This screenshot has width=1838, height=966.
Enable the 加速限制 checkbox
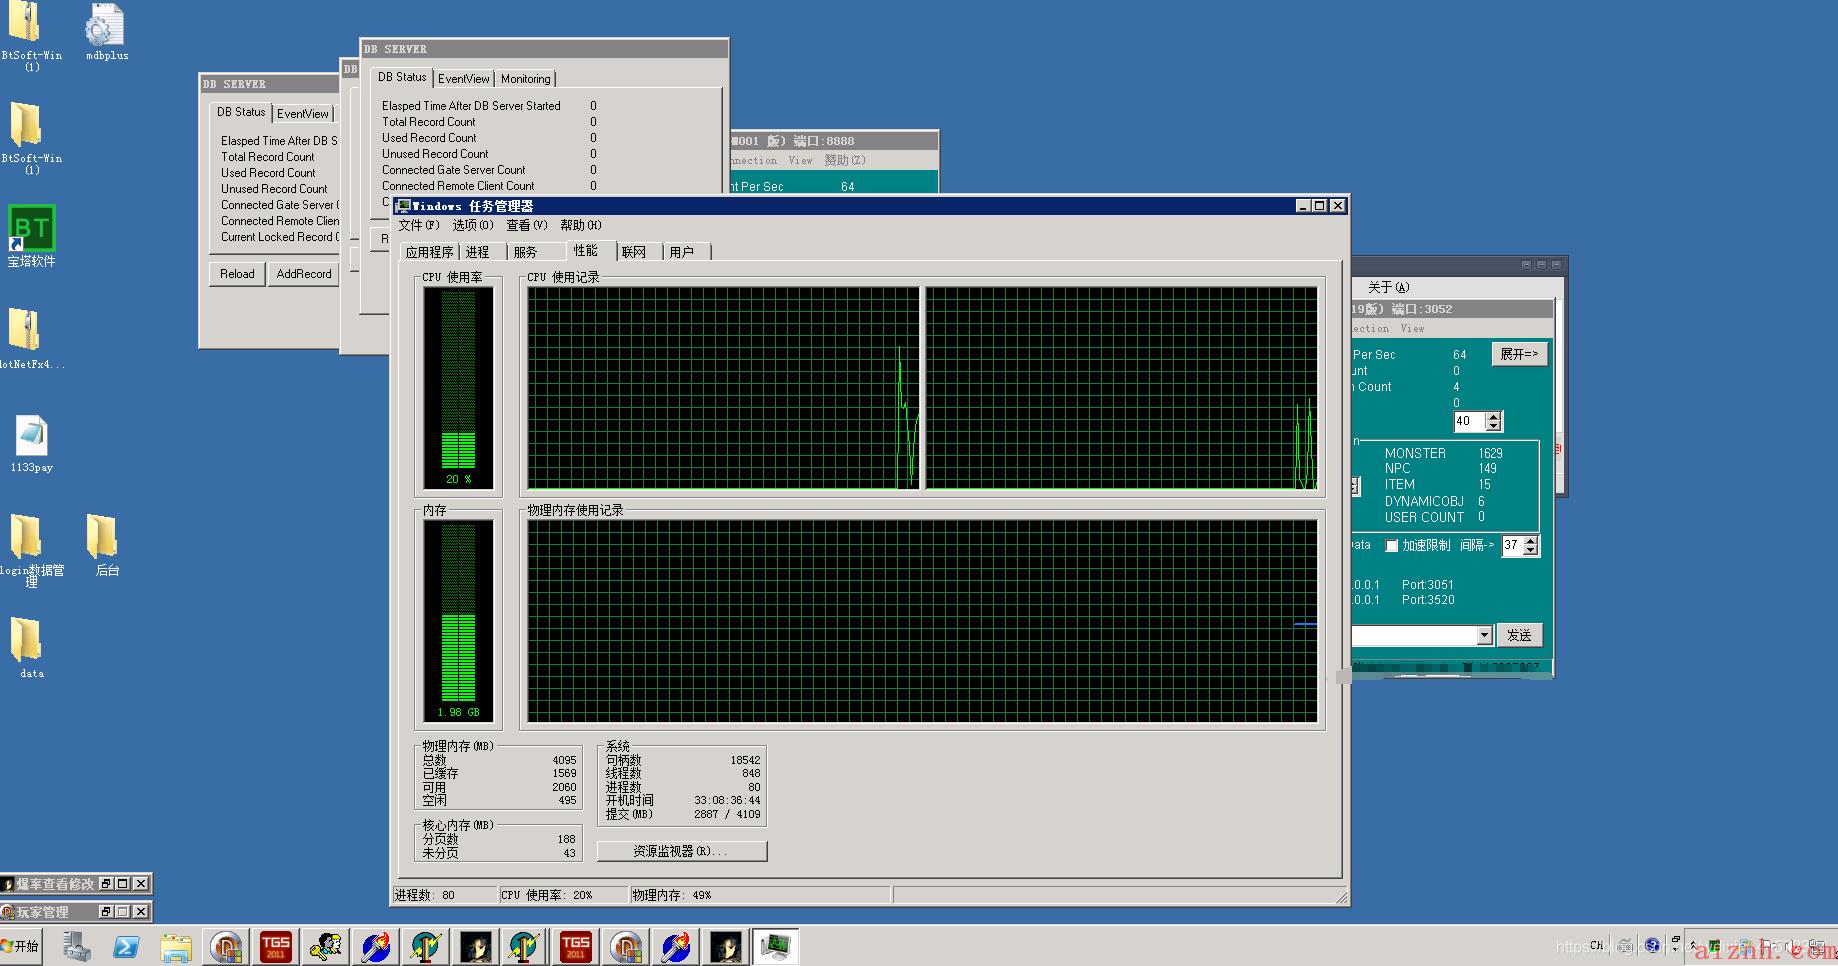click(x=1391, y=546)
